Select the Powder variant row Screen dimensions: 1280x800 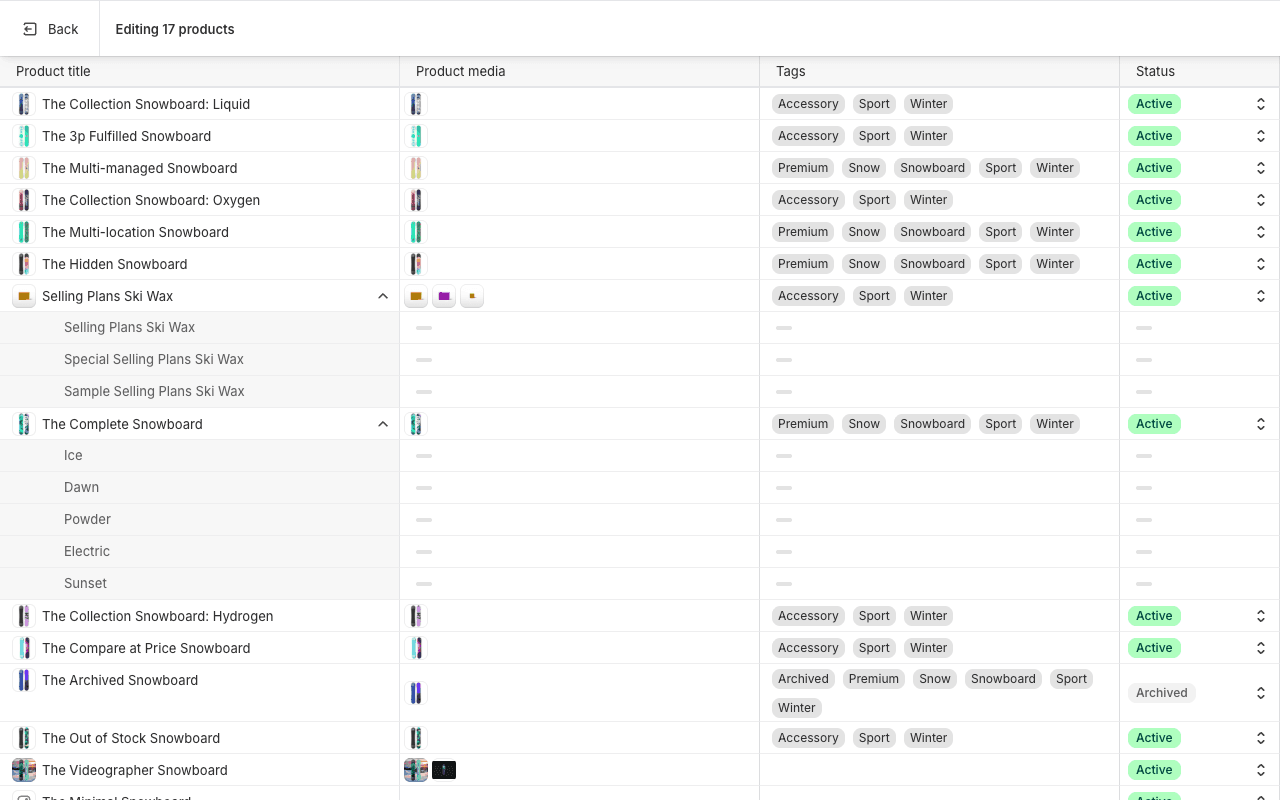(200, 520)
